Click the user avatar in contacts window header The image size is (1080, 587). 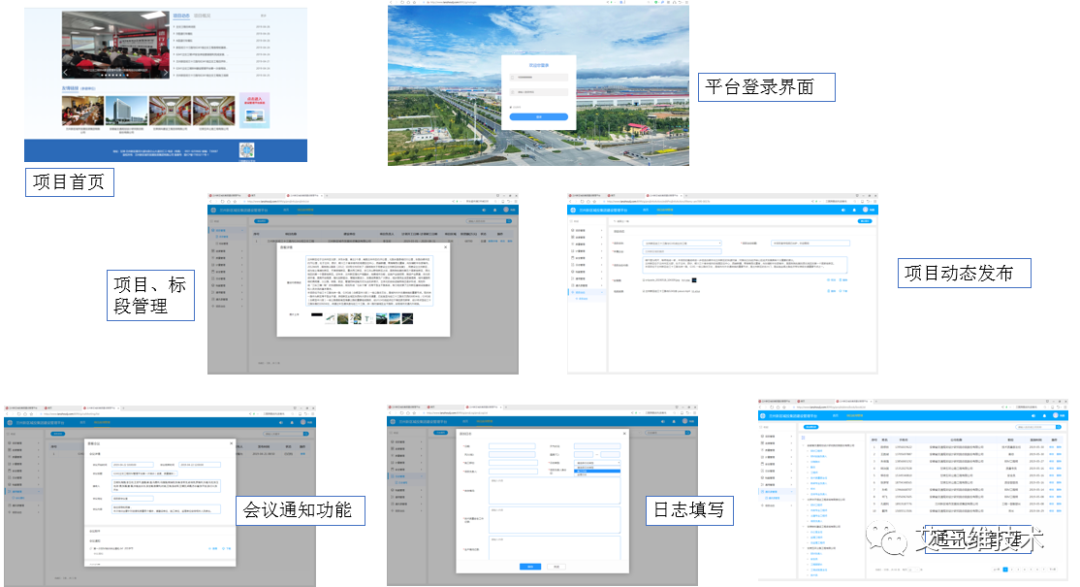[1056, 415]
